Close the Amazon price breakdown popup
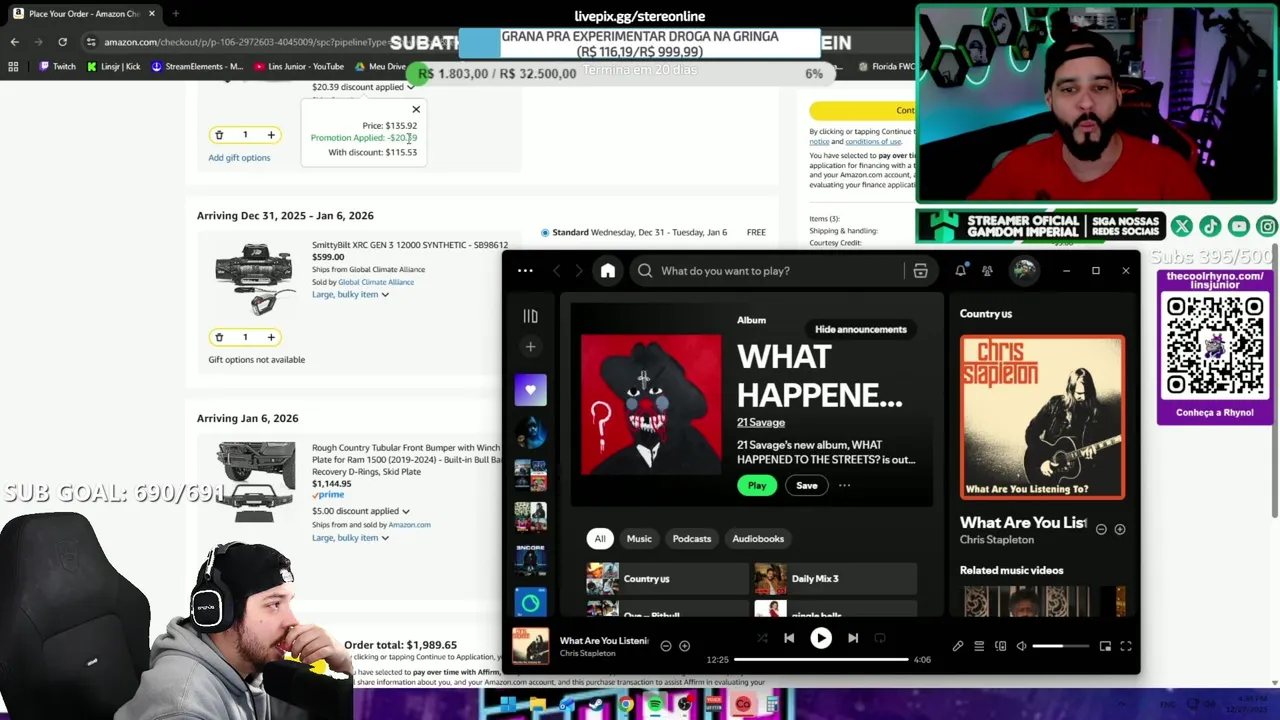This screenshot has height=720, width=1280. (416, 109)
